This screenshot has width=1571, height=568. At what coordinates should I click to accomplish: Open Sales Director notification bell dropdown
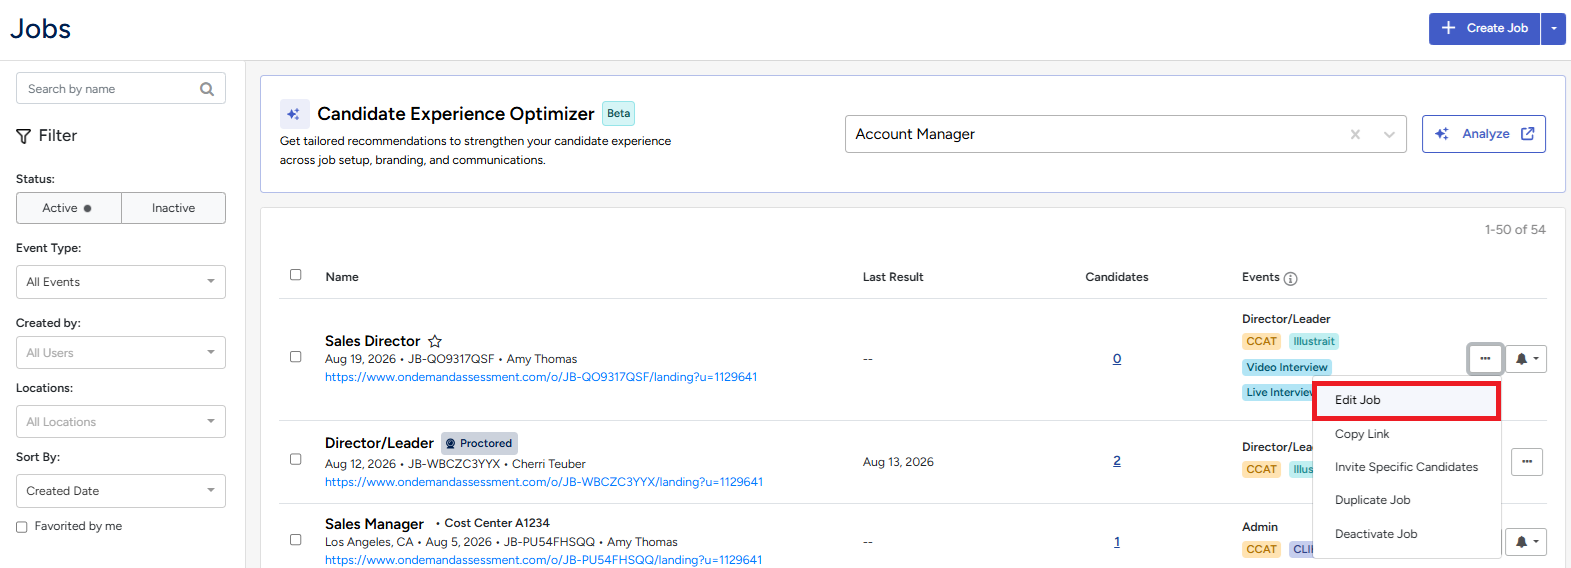coord(1526,359)
